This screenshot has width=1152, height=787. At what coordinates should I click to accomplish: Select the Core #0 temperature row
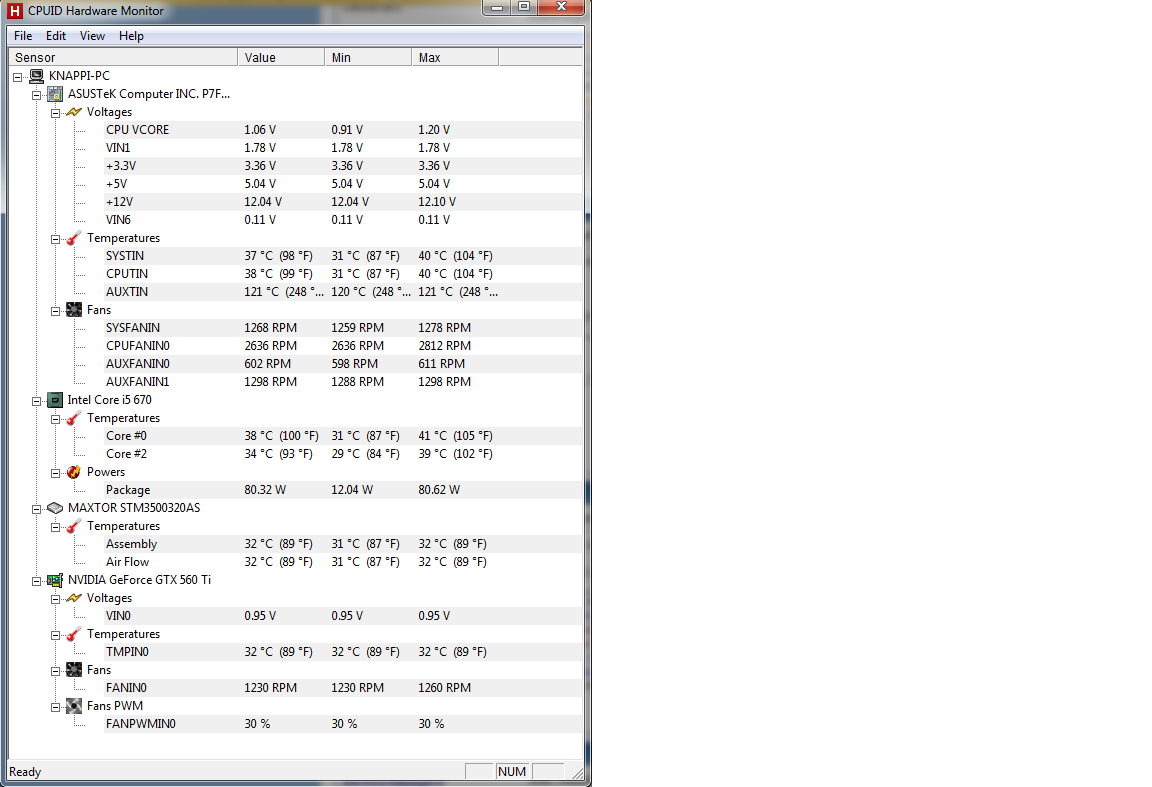343,436
